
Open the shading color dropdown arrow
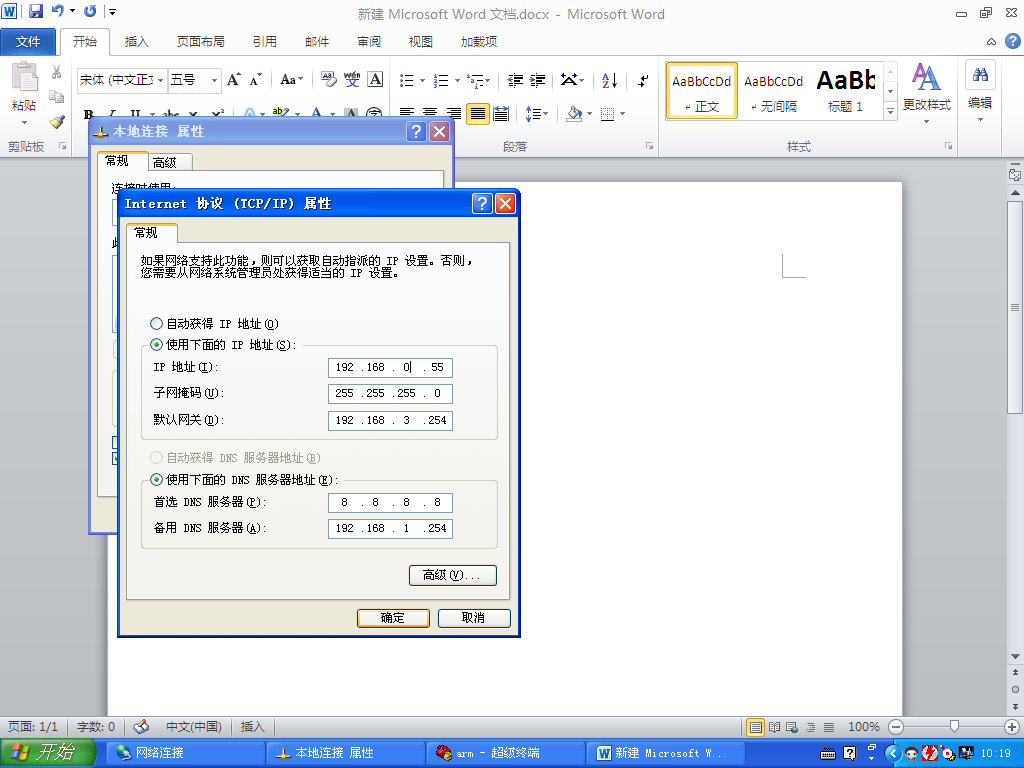pos(589,114)
